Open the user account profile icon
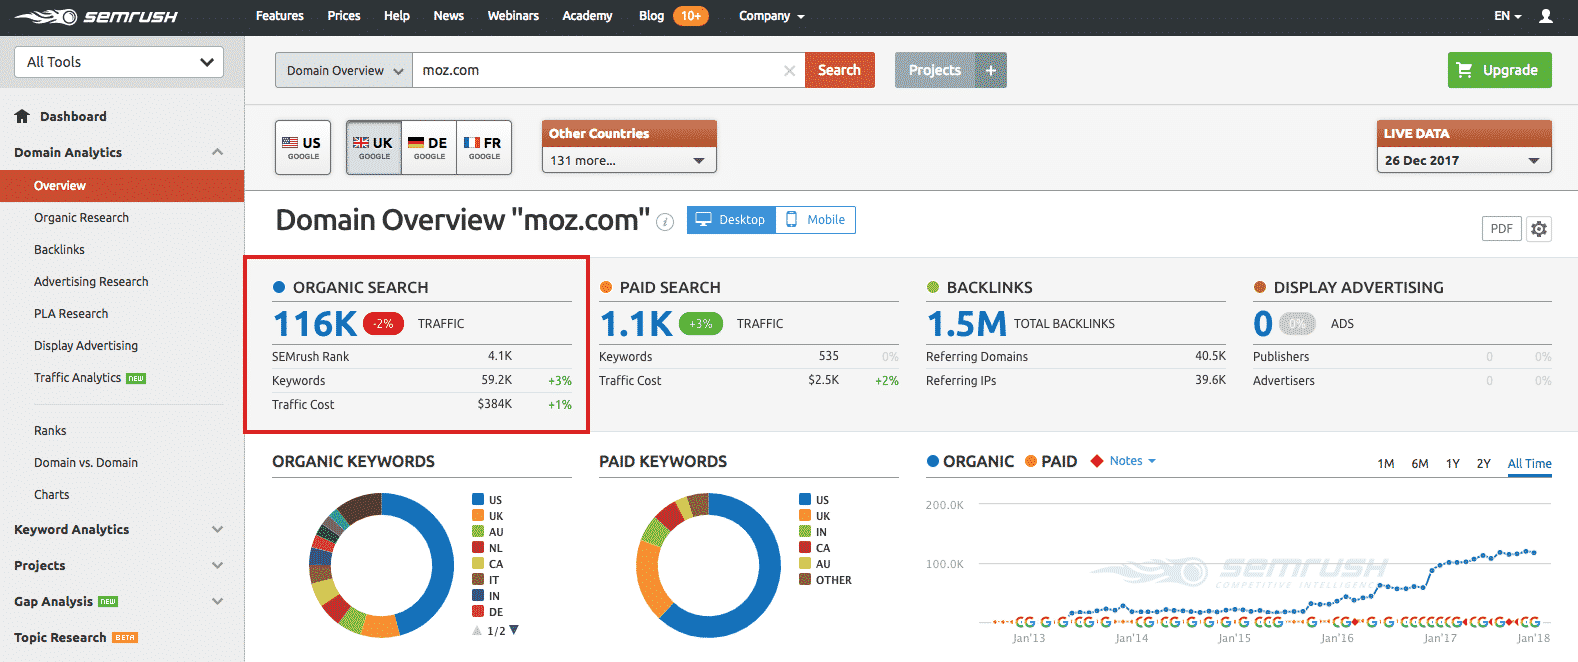This screenshot has height=662, width=1578. click(1546, 16)
